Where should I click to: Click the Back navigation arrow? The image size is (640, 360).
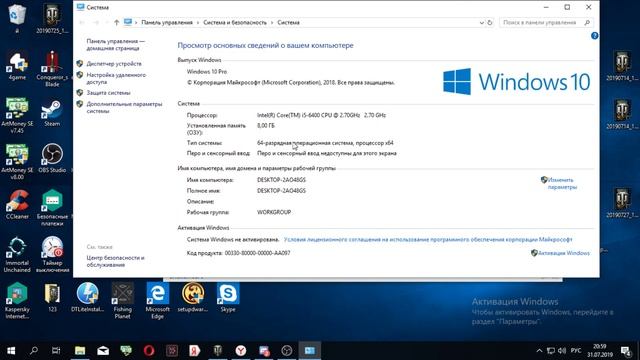coord(82,22)
